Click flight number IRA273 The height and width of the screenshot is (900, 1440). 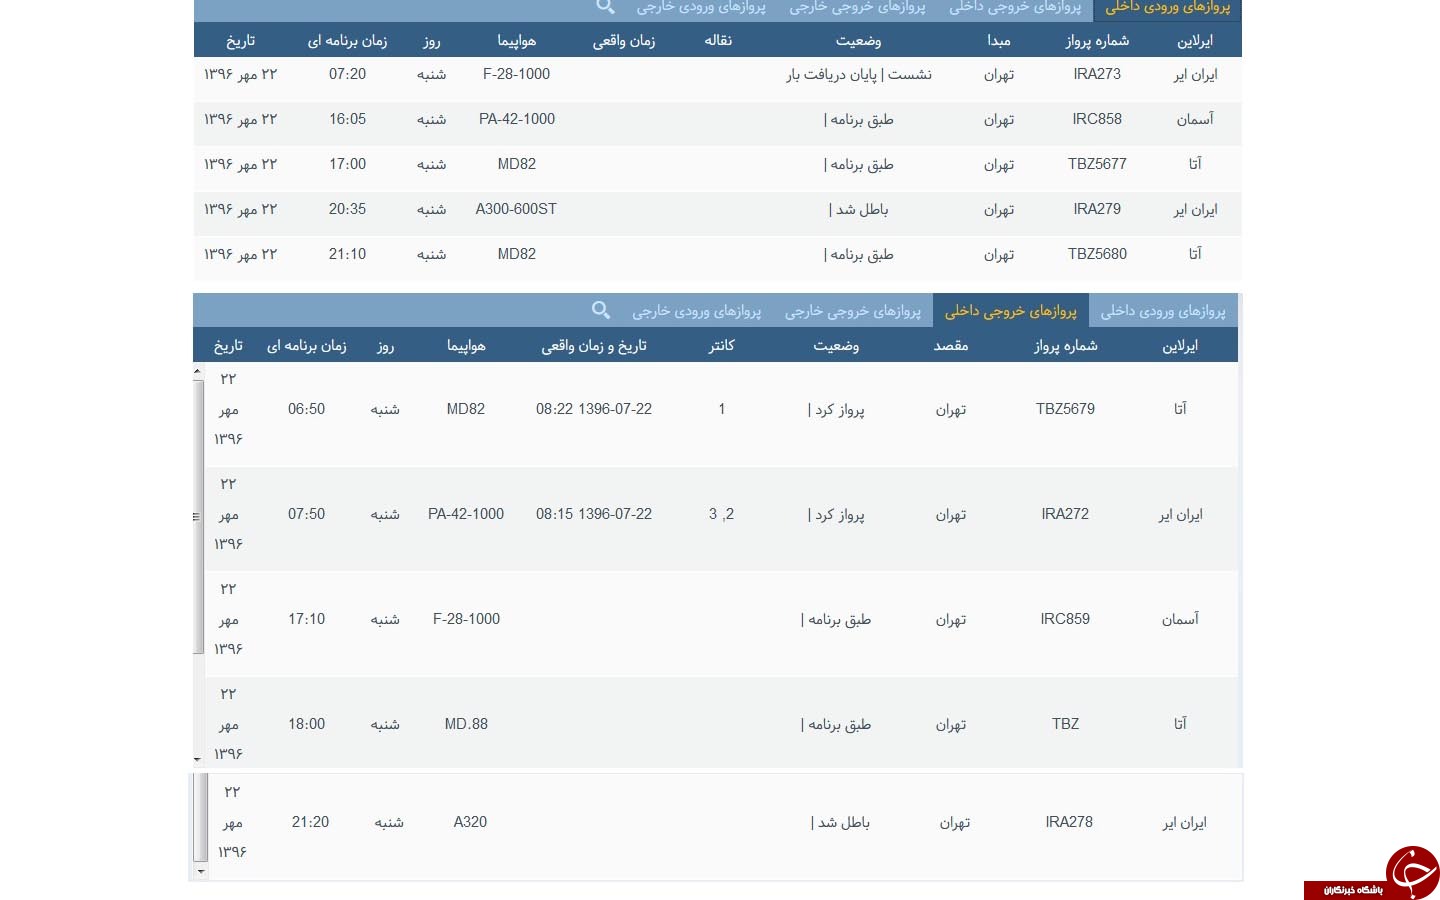coord(1097,74)
